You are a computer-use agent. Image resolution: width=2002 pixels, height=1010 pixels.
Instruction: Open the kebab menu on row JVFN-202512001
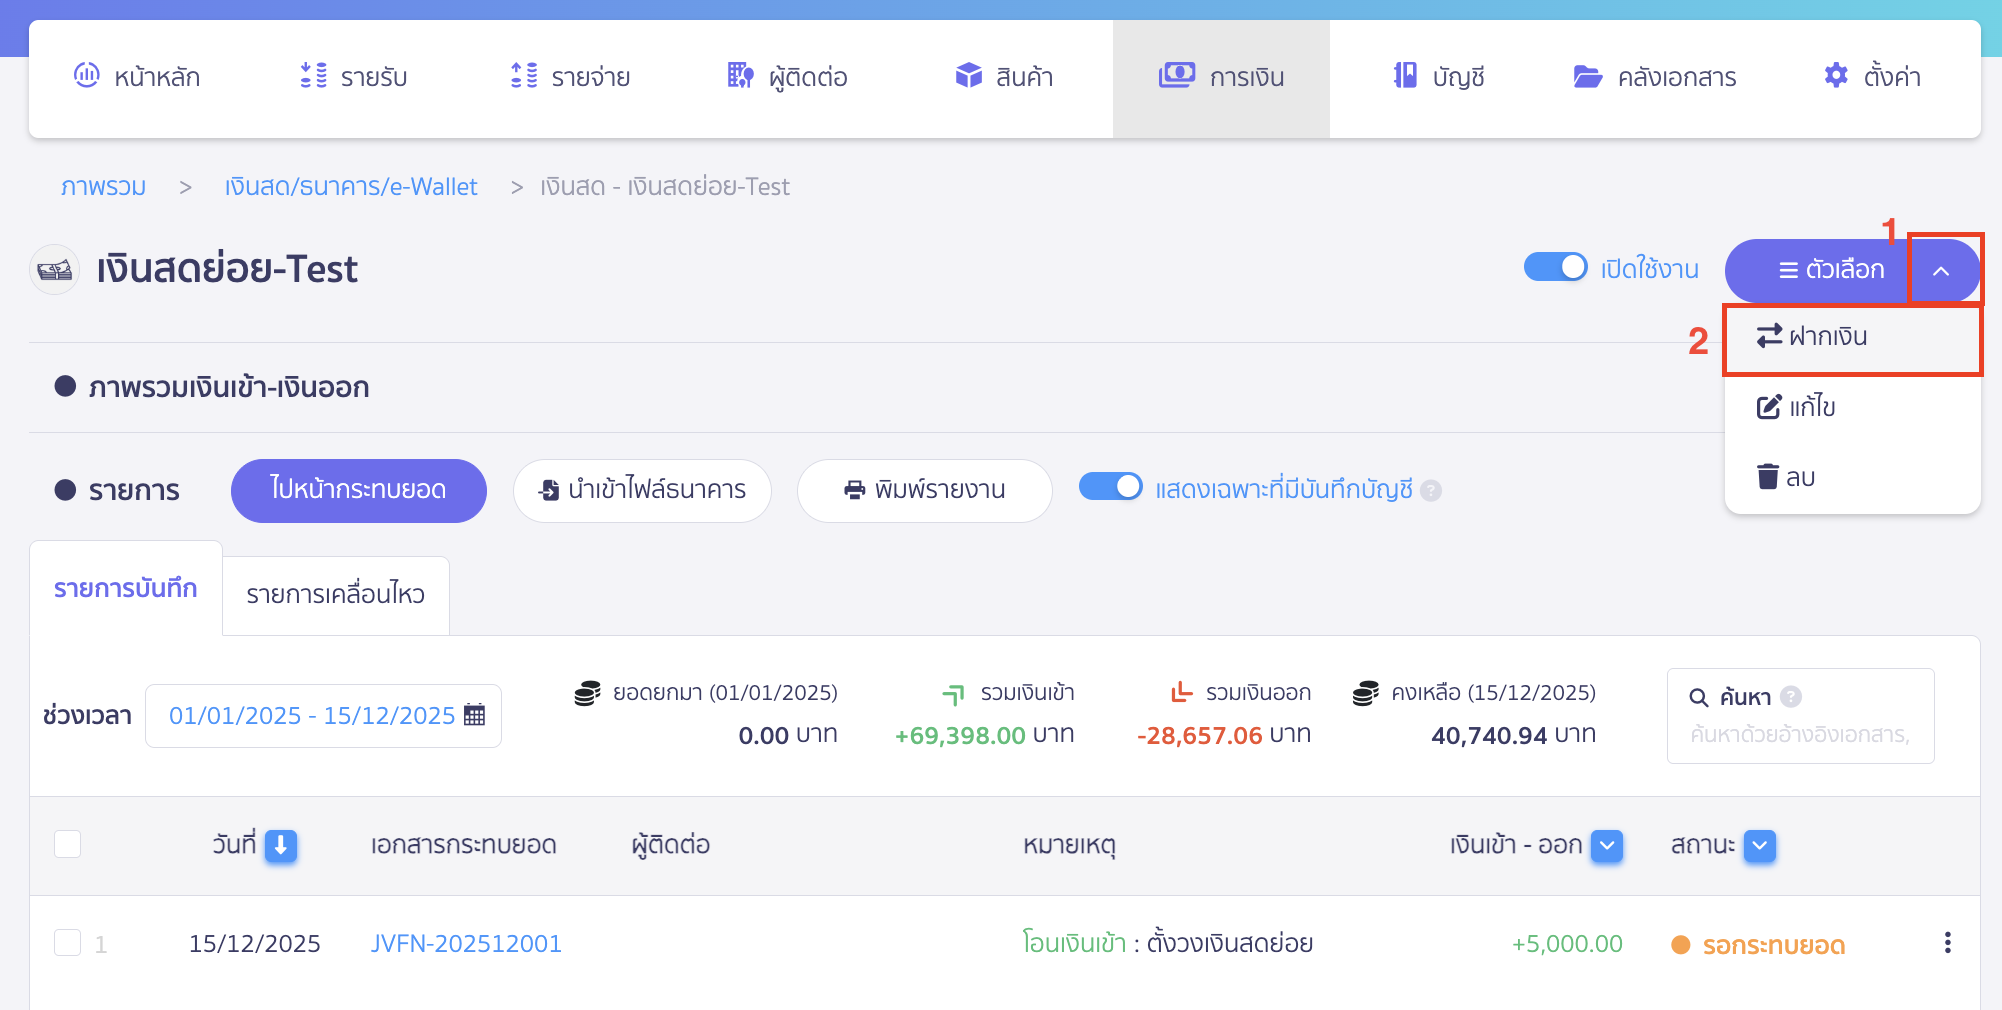click(x=1948, y=943)
